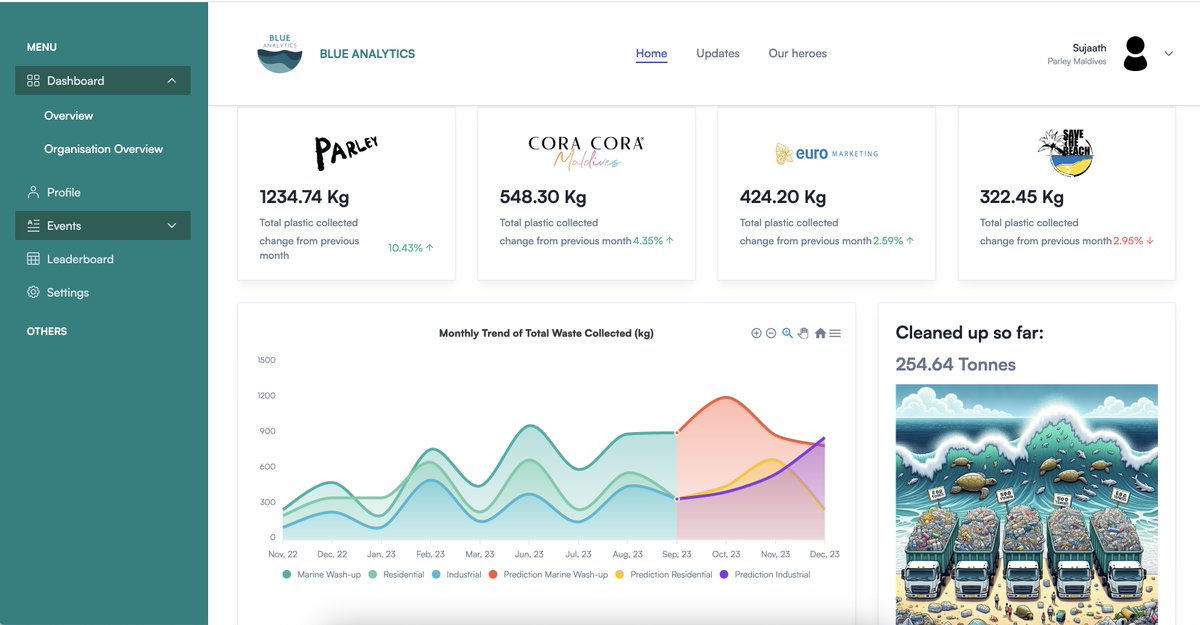Click the 1500 y-axis label
The height and width of the screenshot is (625, 1200).
(266, 360)
